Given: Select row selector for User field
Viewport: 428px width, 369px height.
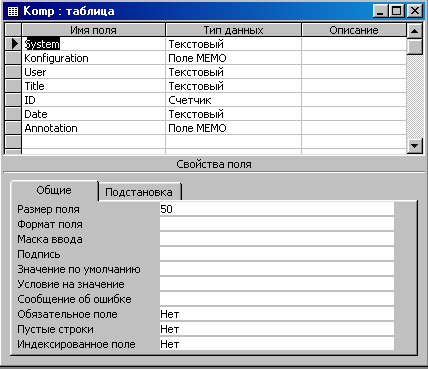Looking at the screenshot, I should (13, 72).
